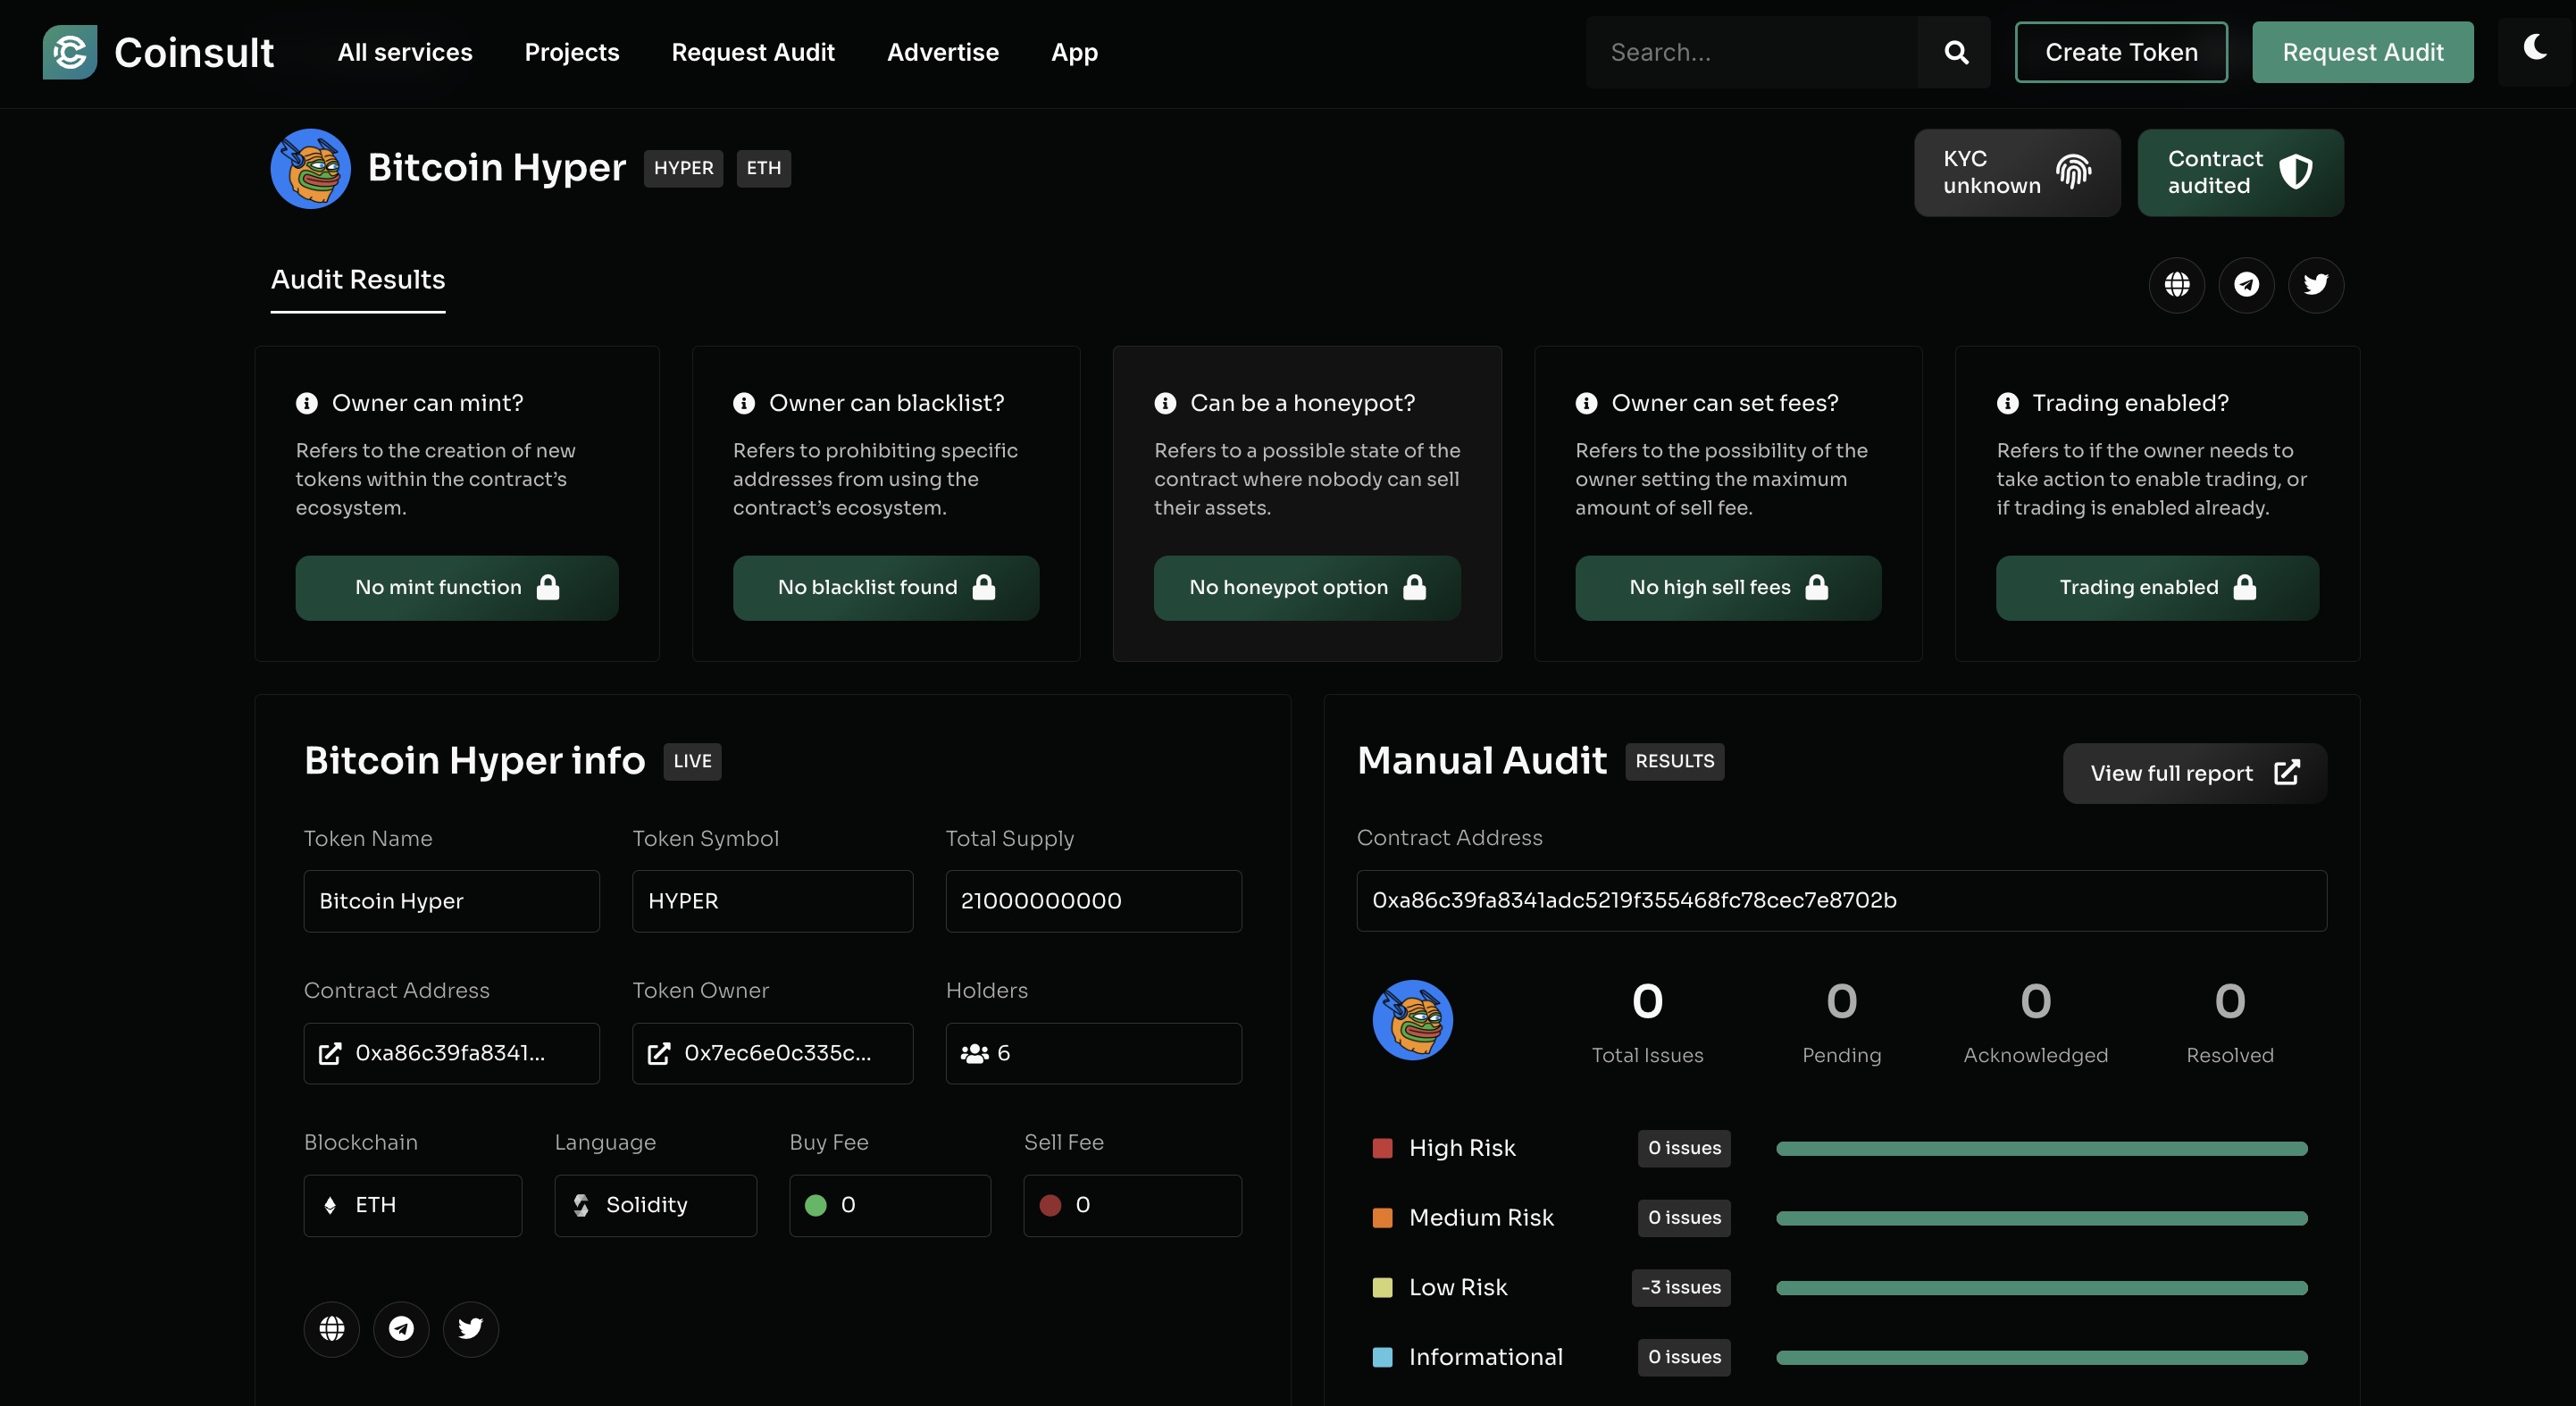
Task: Click the Token Name field Bitcoin Hyper
Action: tap(452, 901)
